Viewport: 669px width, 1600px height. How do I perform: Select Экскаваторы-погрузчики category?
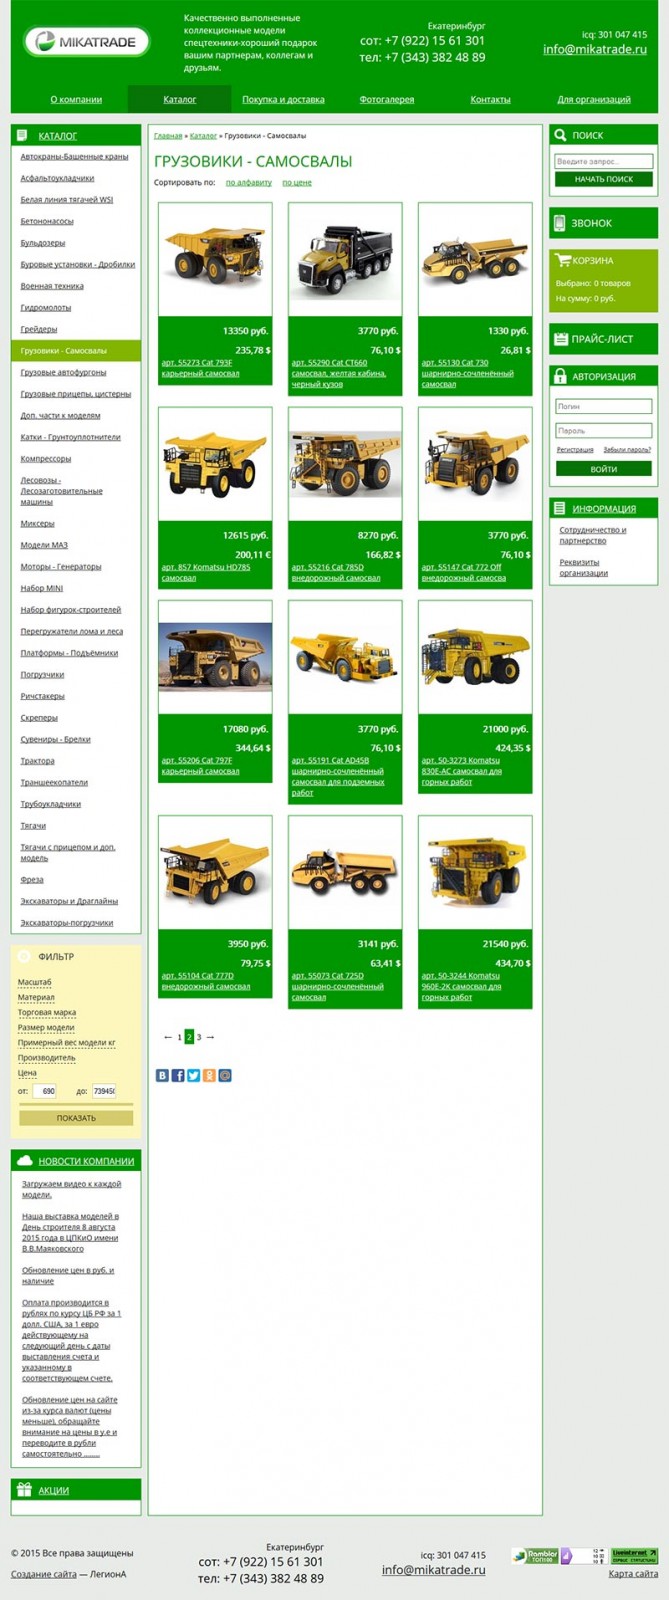tap(67, 922)
